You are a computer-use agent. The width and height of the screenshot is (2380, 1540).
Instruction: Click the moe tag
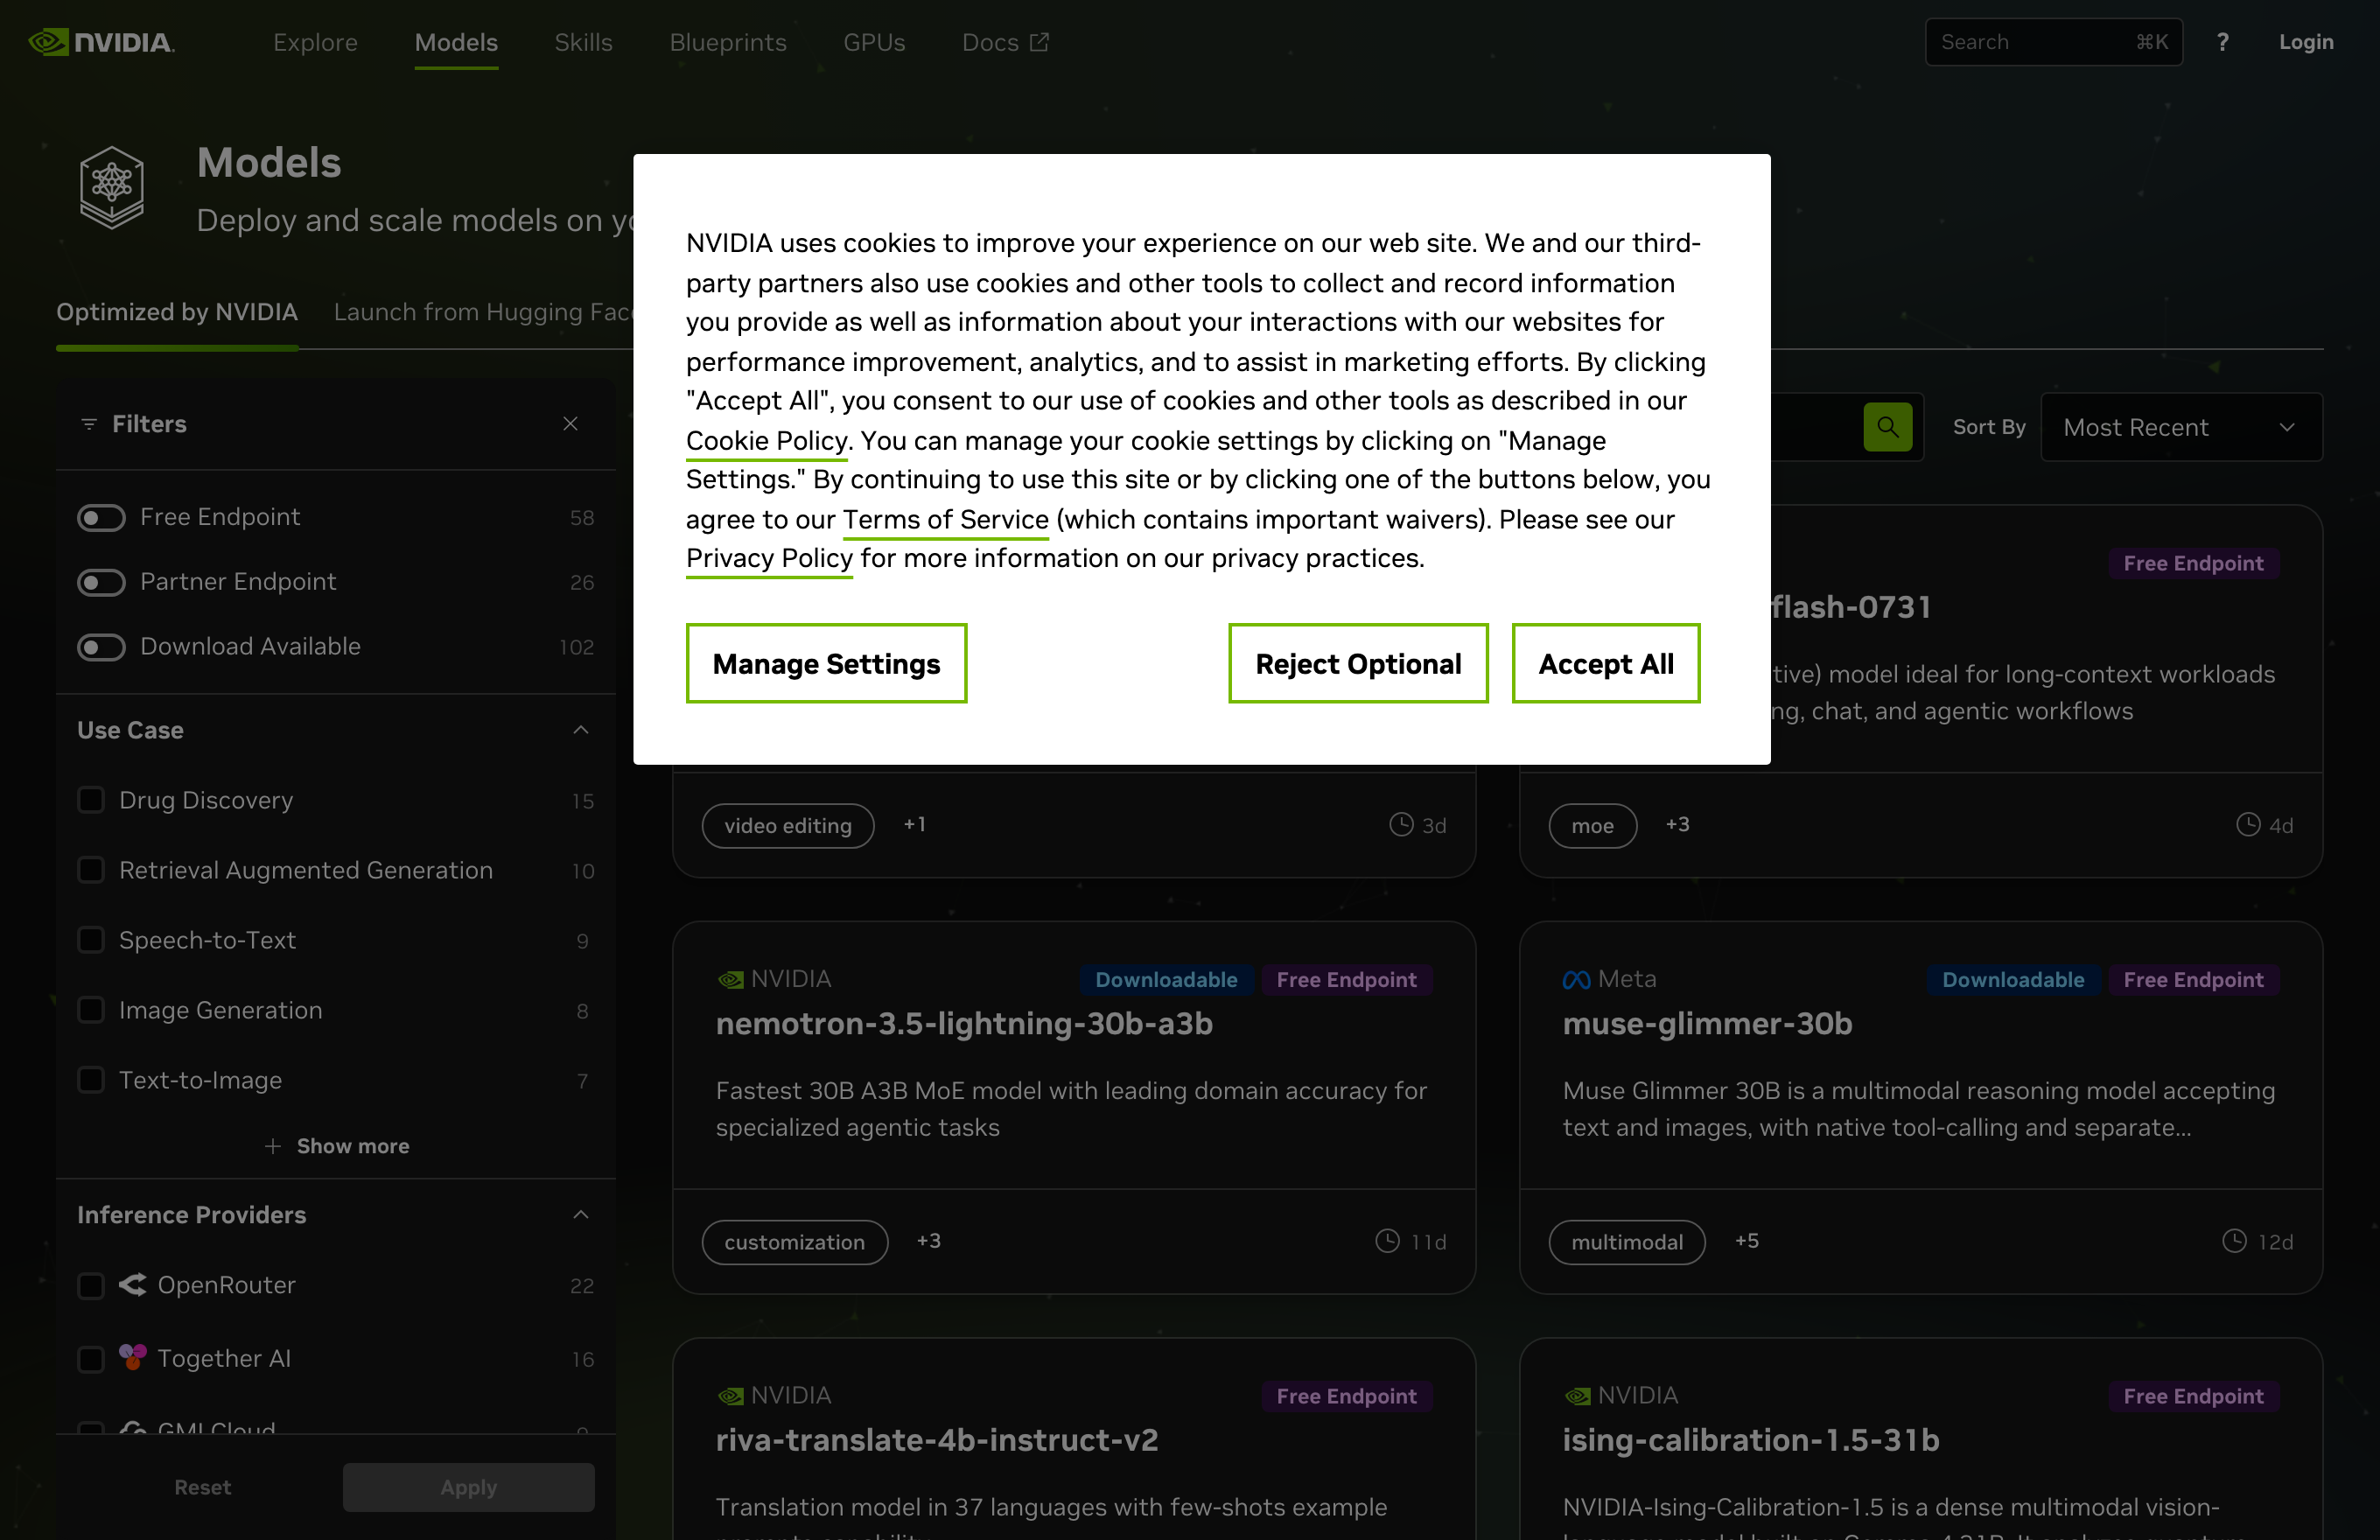pyautogui.click(x=1592, y=825)
